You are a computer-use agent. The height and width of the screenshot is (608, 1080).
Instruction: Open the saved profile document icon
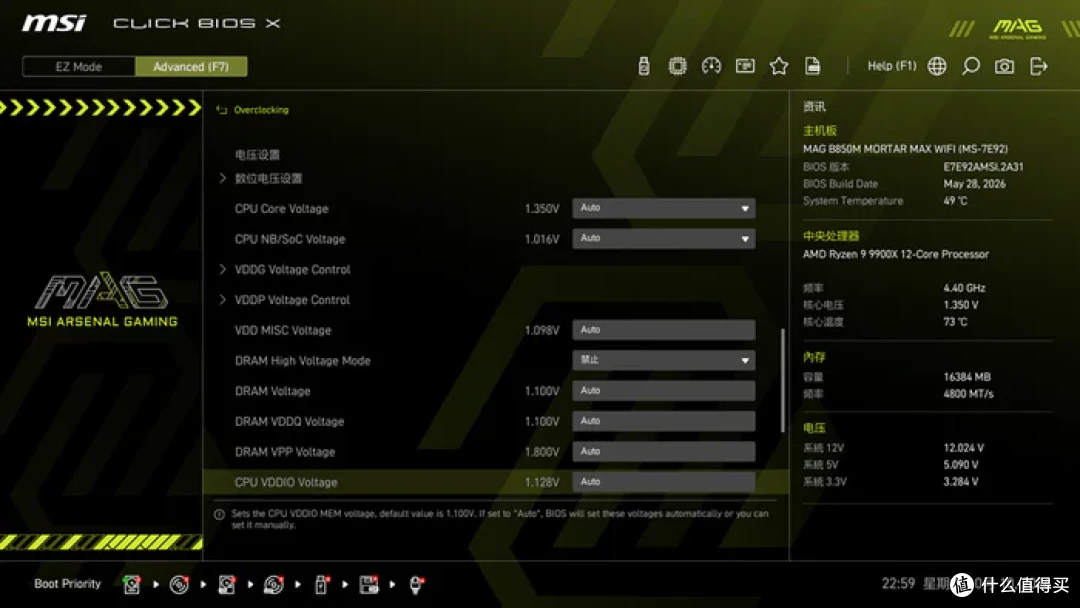click(x=812, y=66)
